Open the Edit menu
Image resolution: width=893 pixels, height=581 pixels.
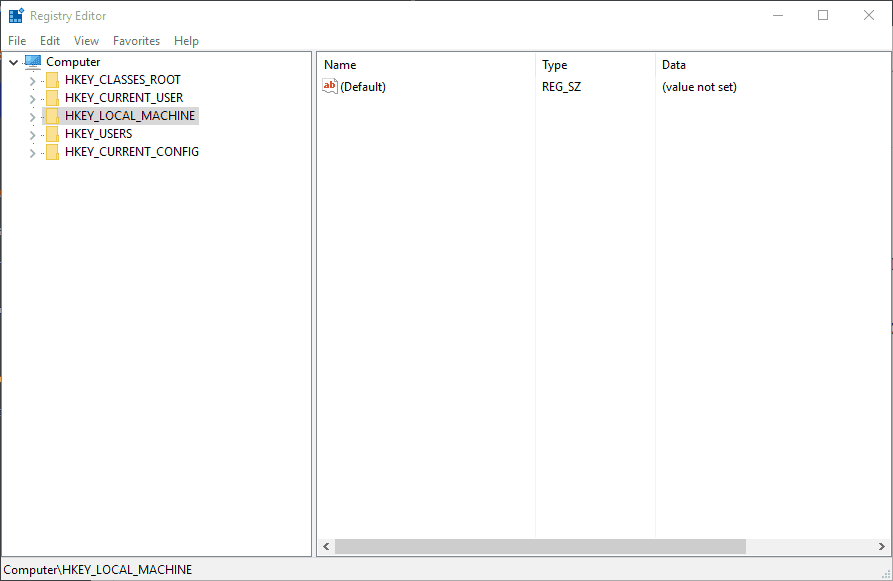[50, 41]
